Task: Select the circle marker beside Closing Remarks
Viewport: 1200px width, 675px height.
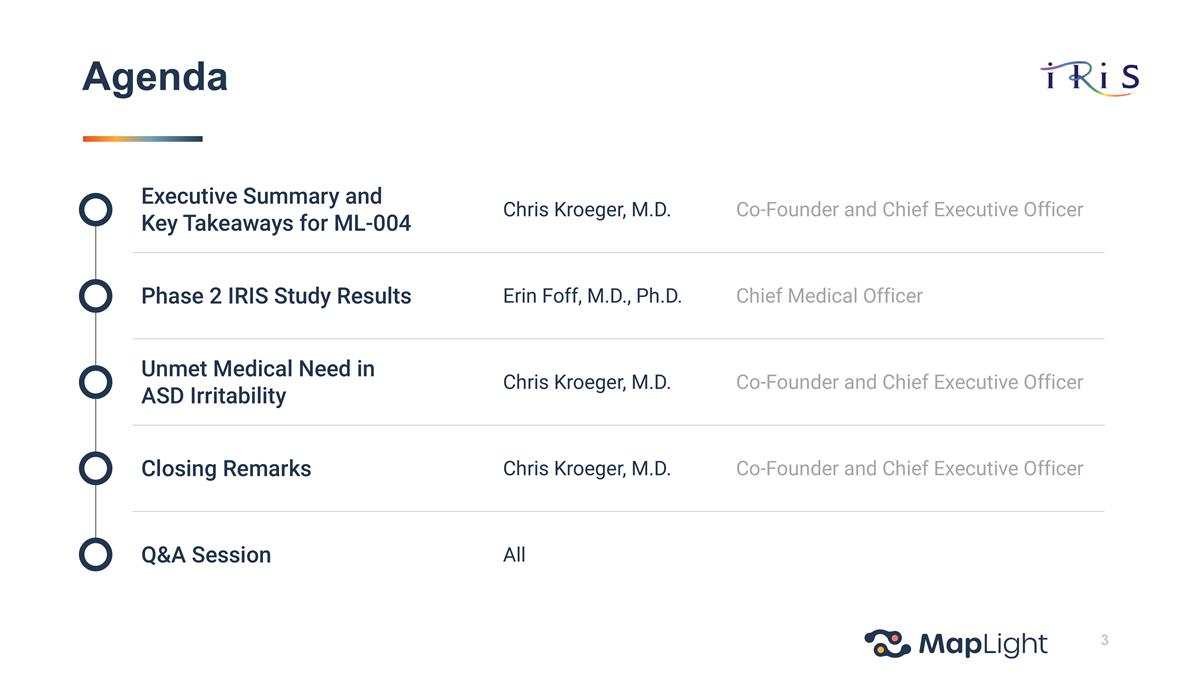Action: tap(95, 468)
